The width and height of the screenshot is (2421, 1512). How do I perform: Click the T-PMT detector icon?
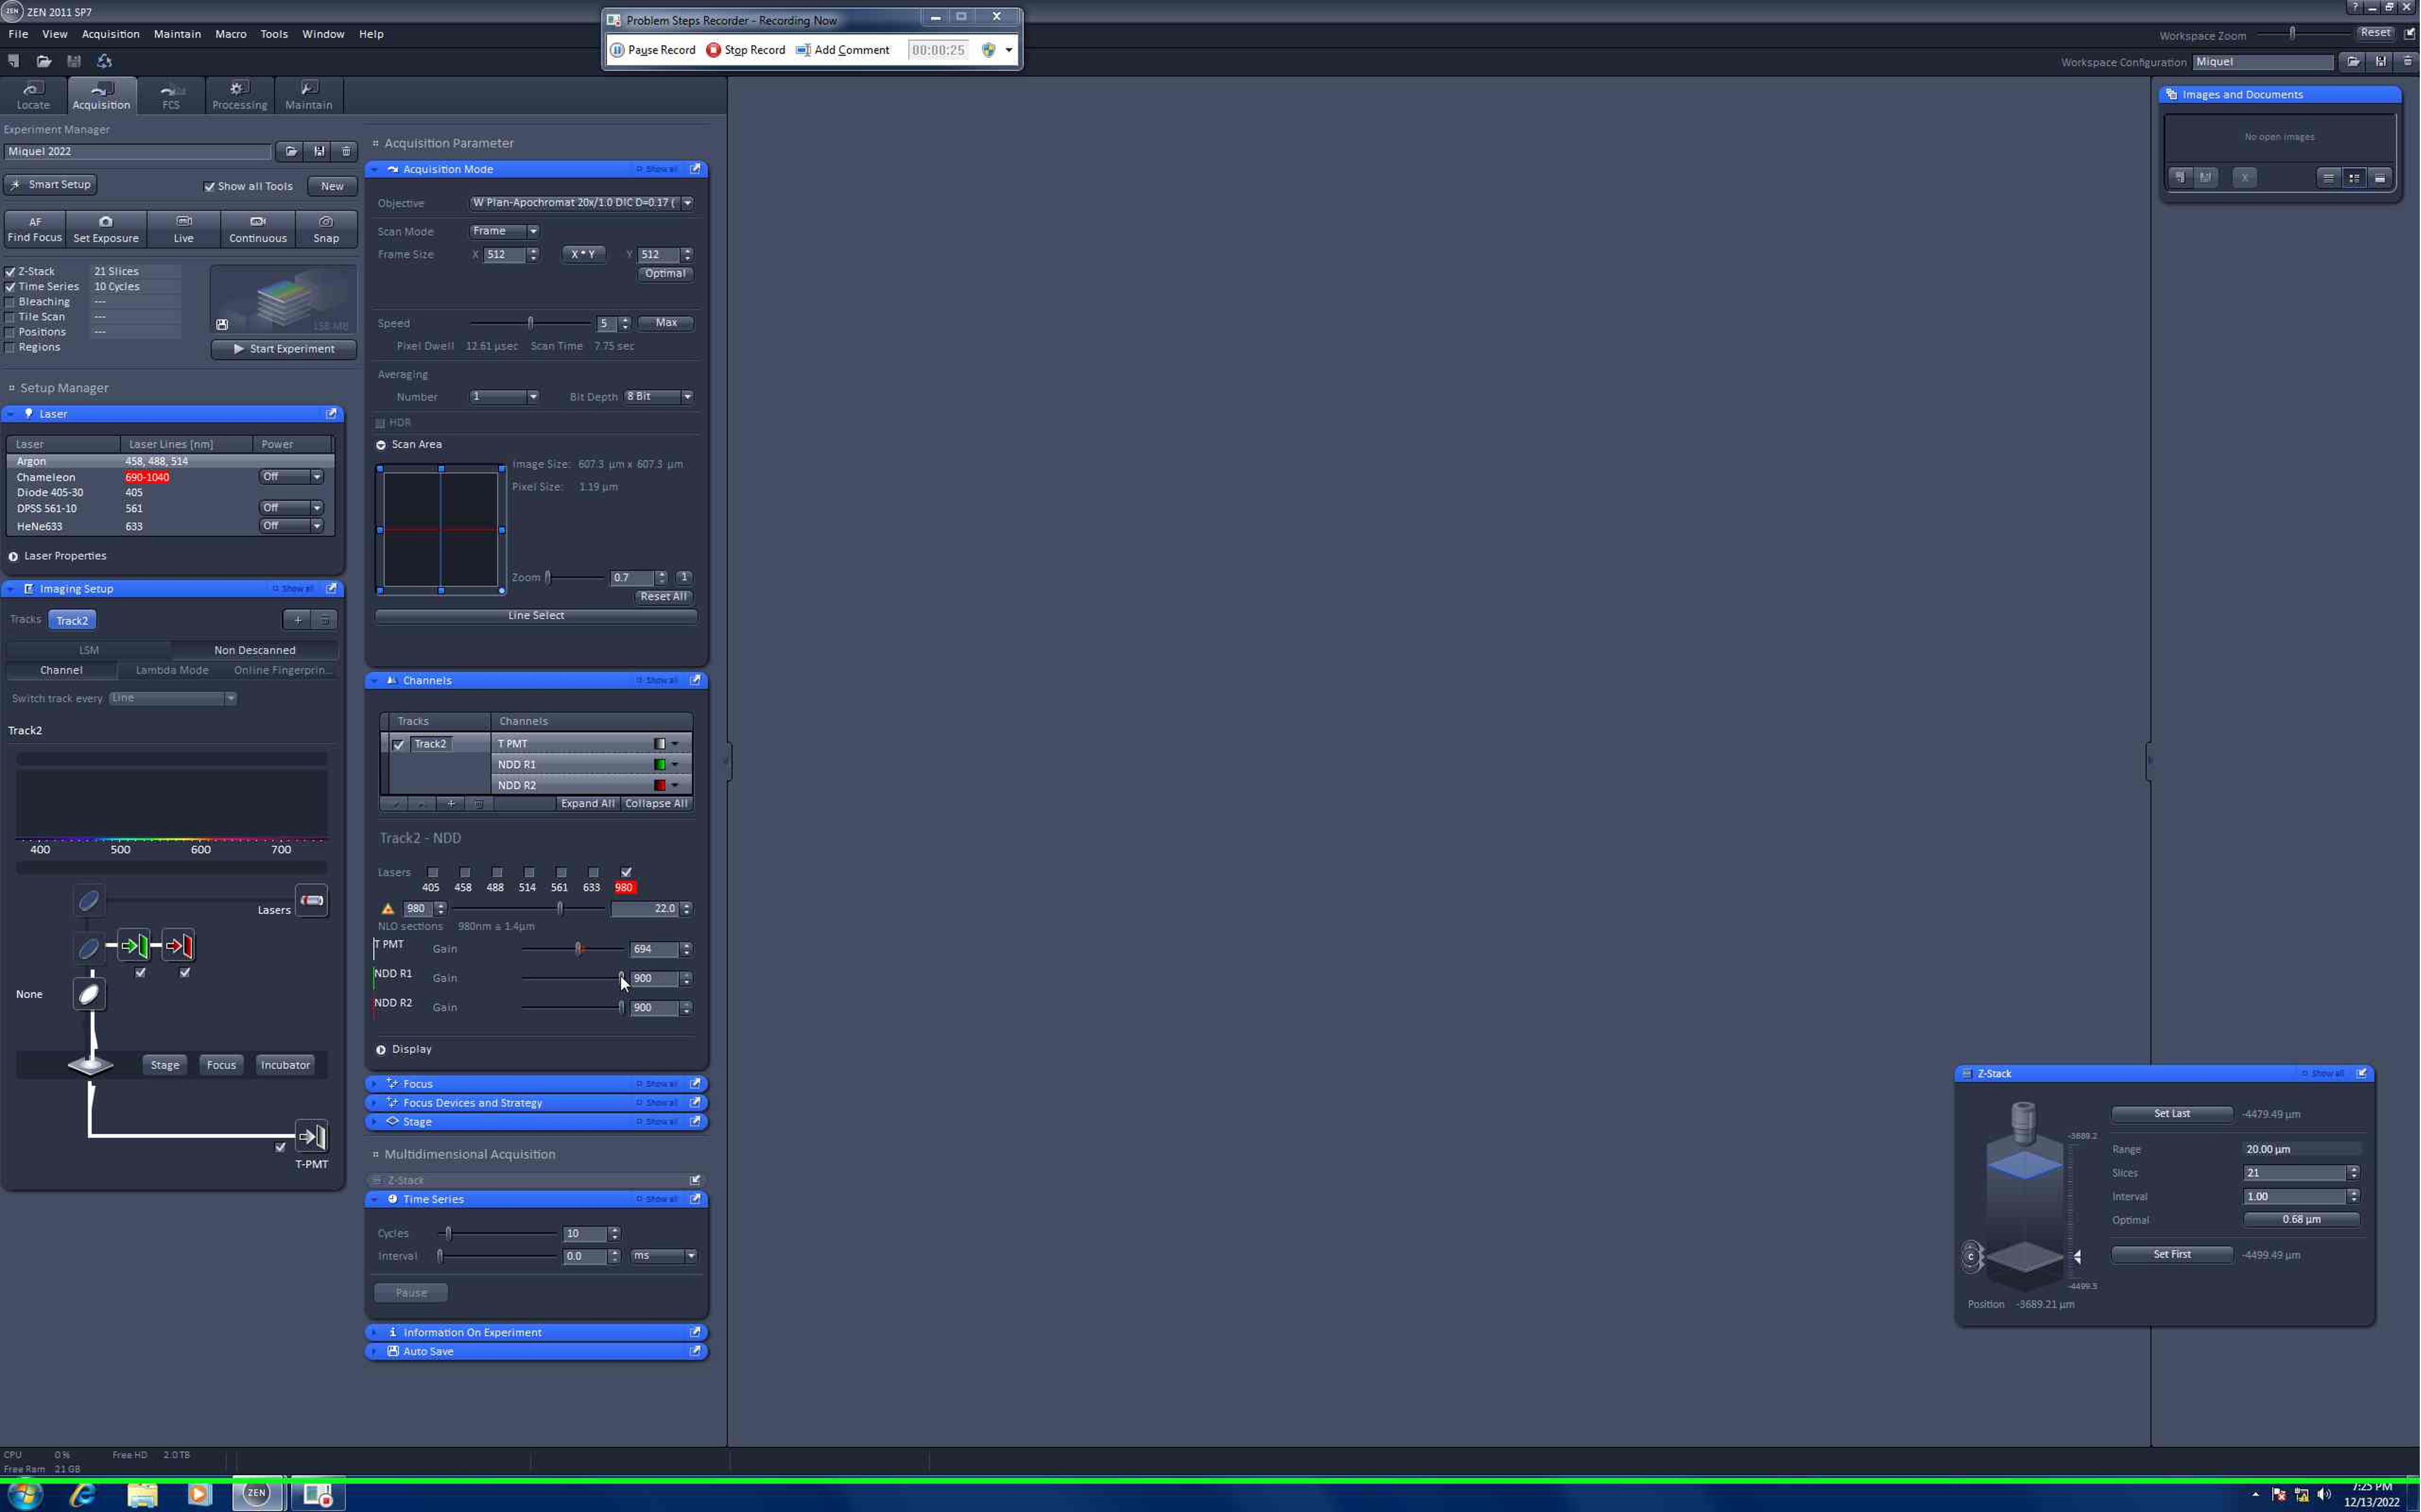tap(311, 1137)
